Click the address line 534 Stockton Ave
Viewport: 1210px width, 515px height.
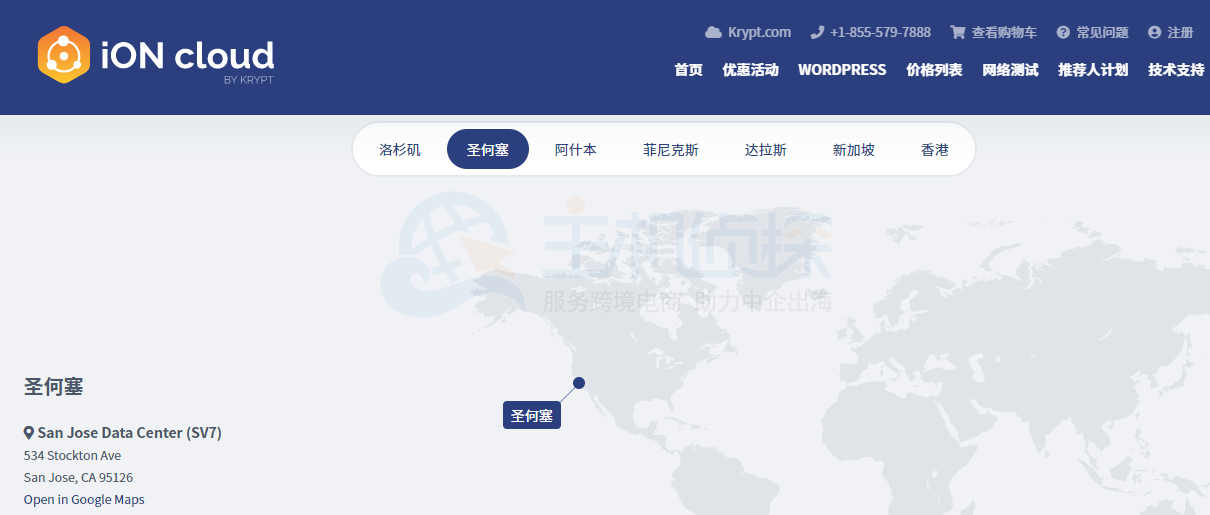pyautogui.click(x=72, y=455)
